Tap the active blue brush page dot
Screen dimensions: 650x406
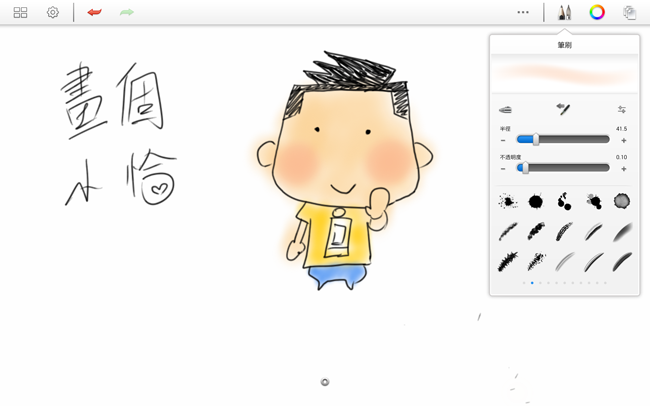click(532, 283)
